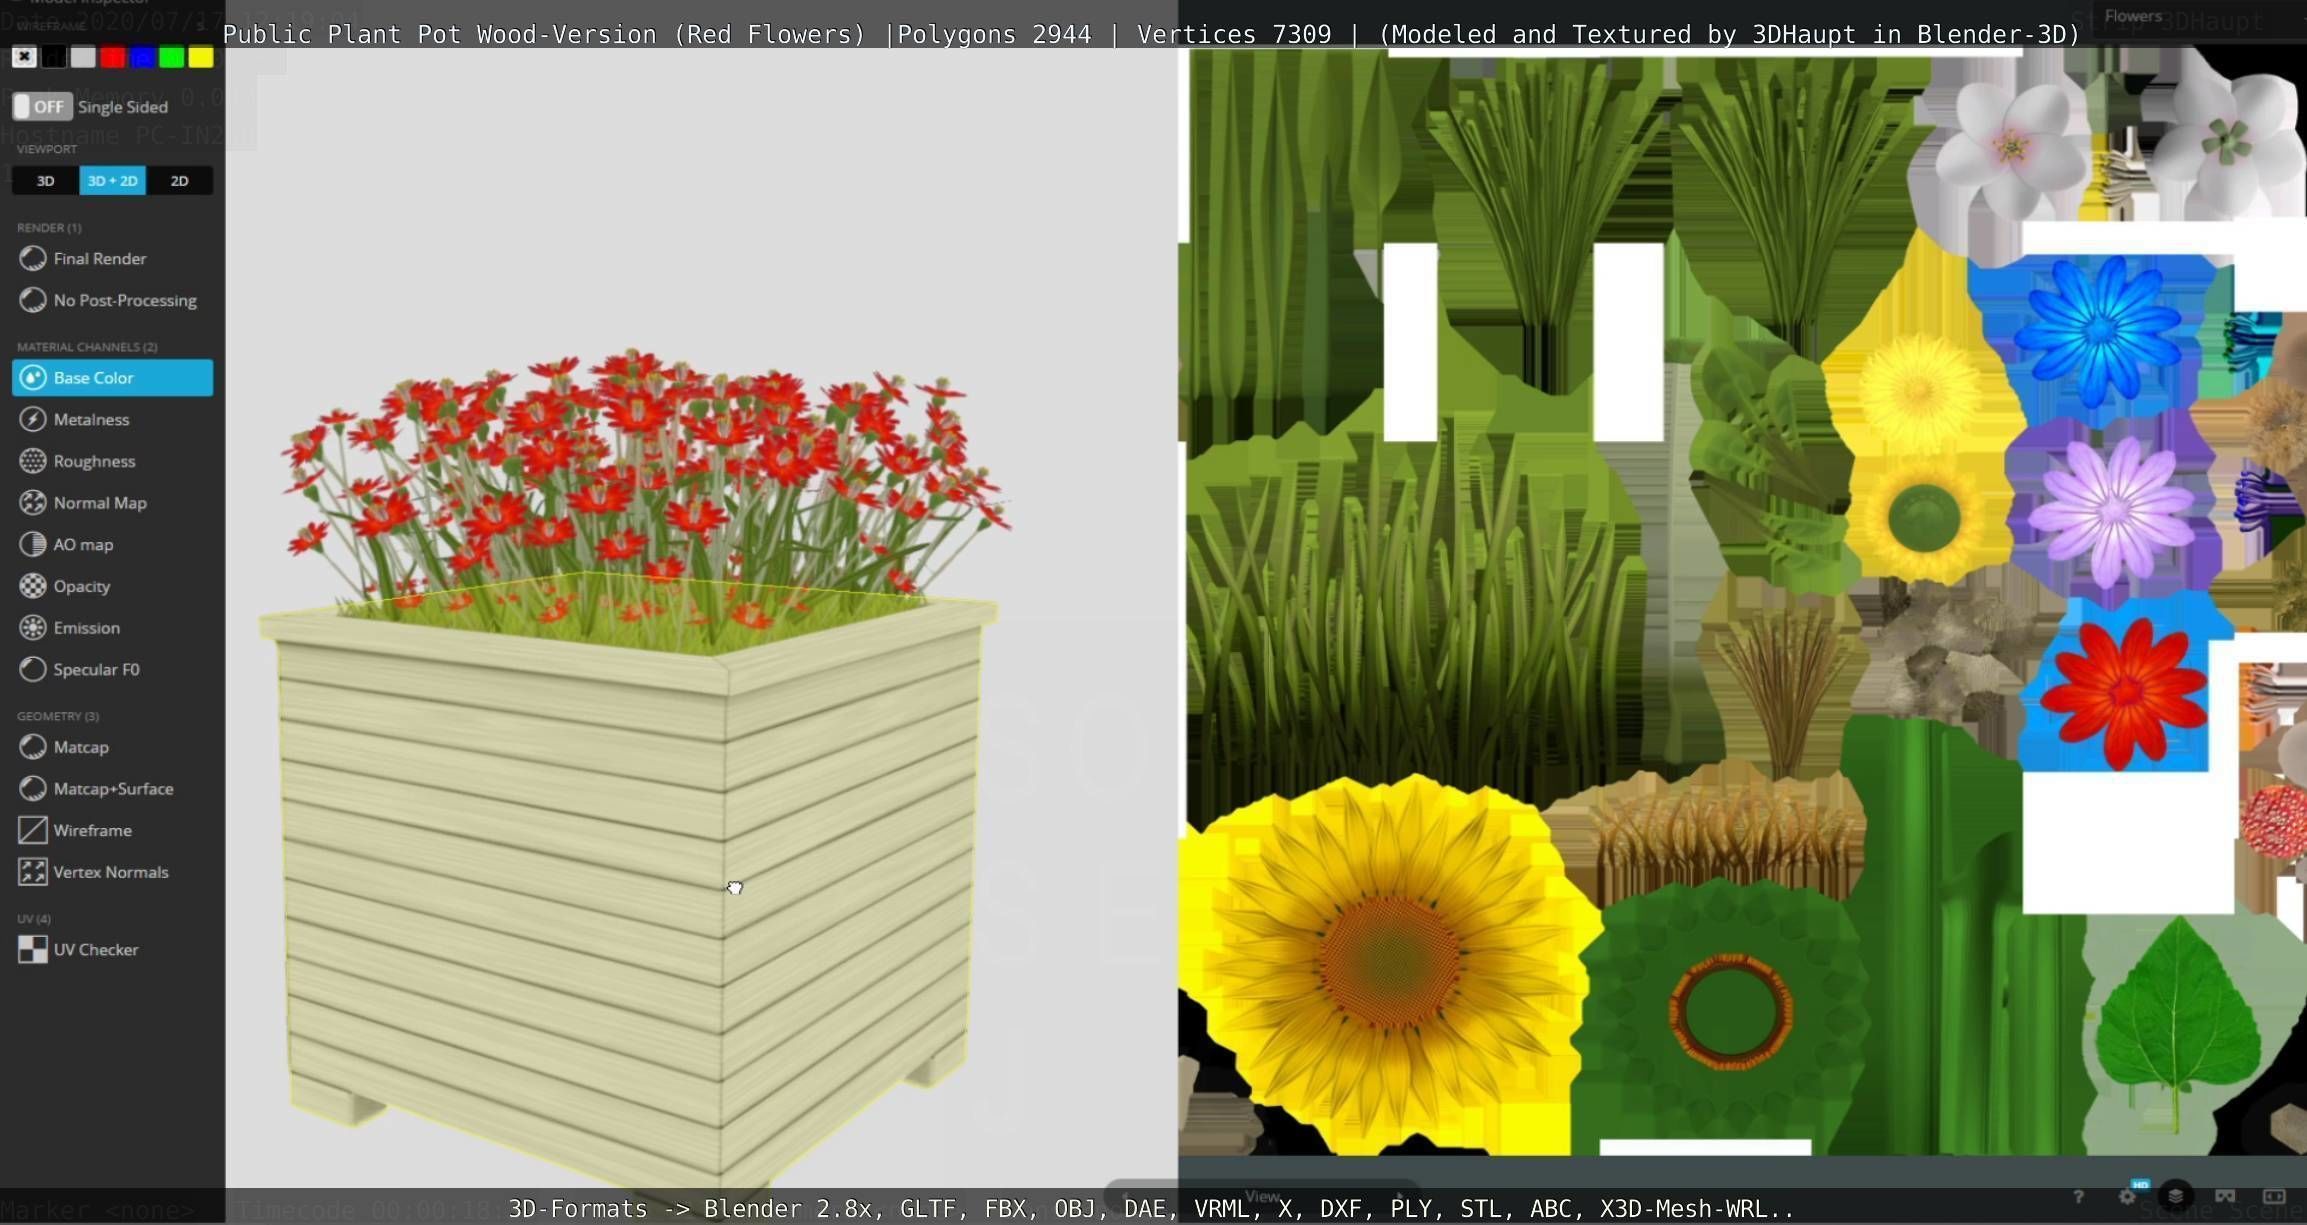
Task: Open viewer settings gear icon
Action: pyautogui.click(x=2127, y=1196)
